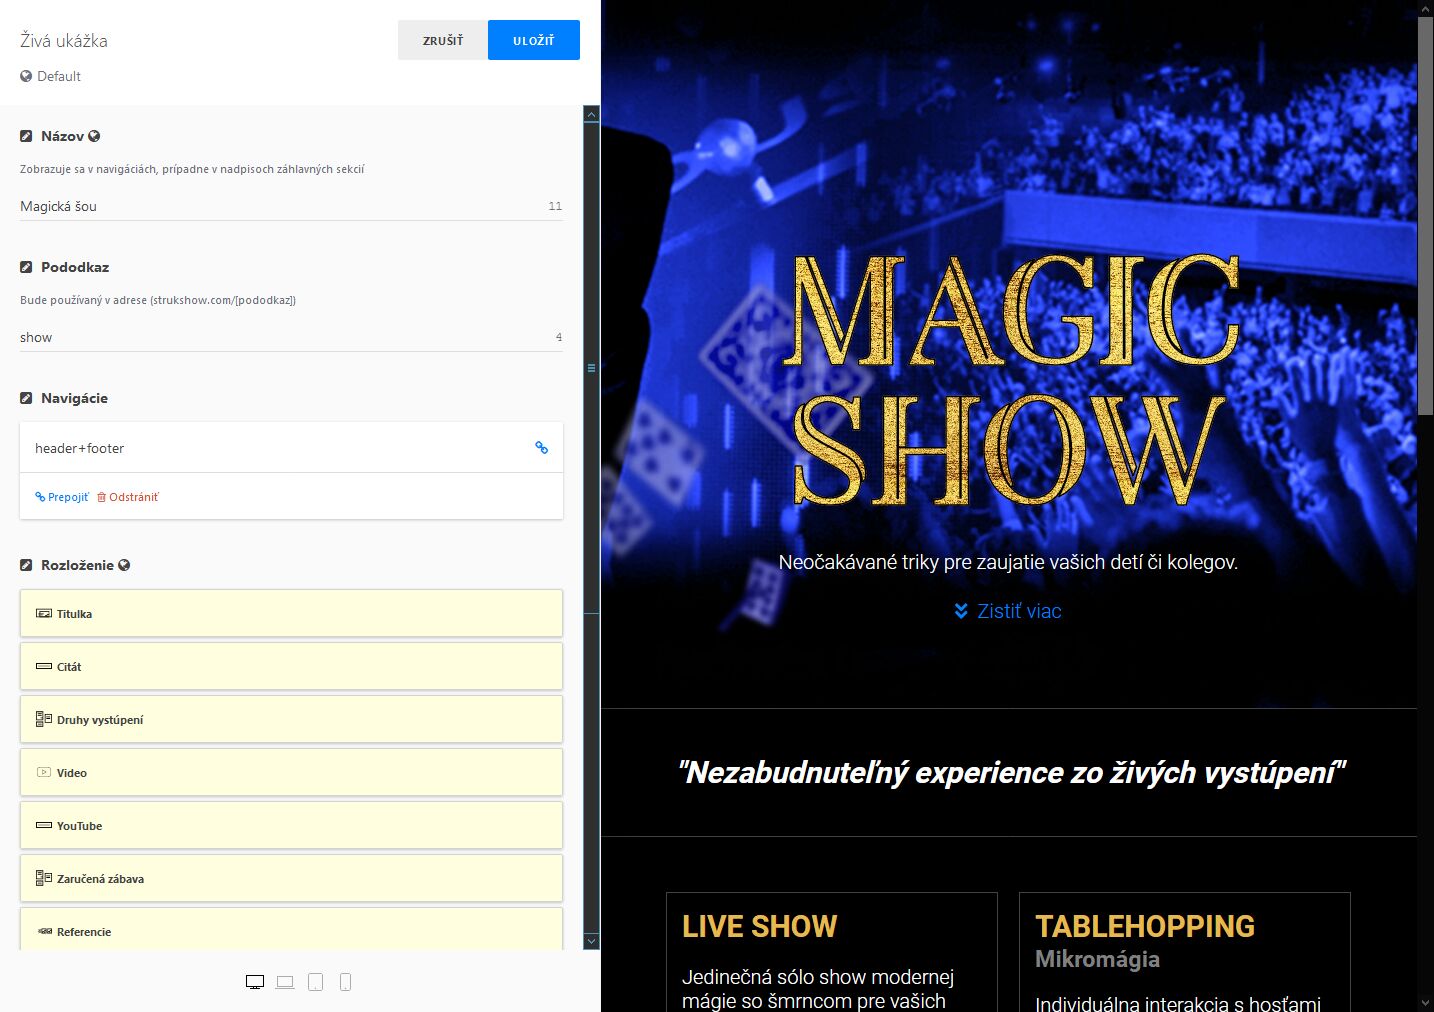Click Zrušiť button to cancel
1434x1012 pixels.
click(443, 40)
